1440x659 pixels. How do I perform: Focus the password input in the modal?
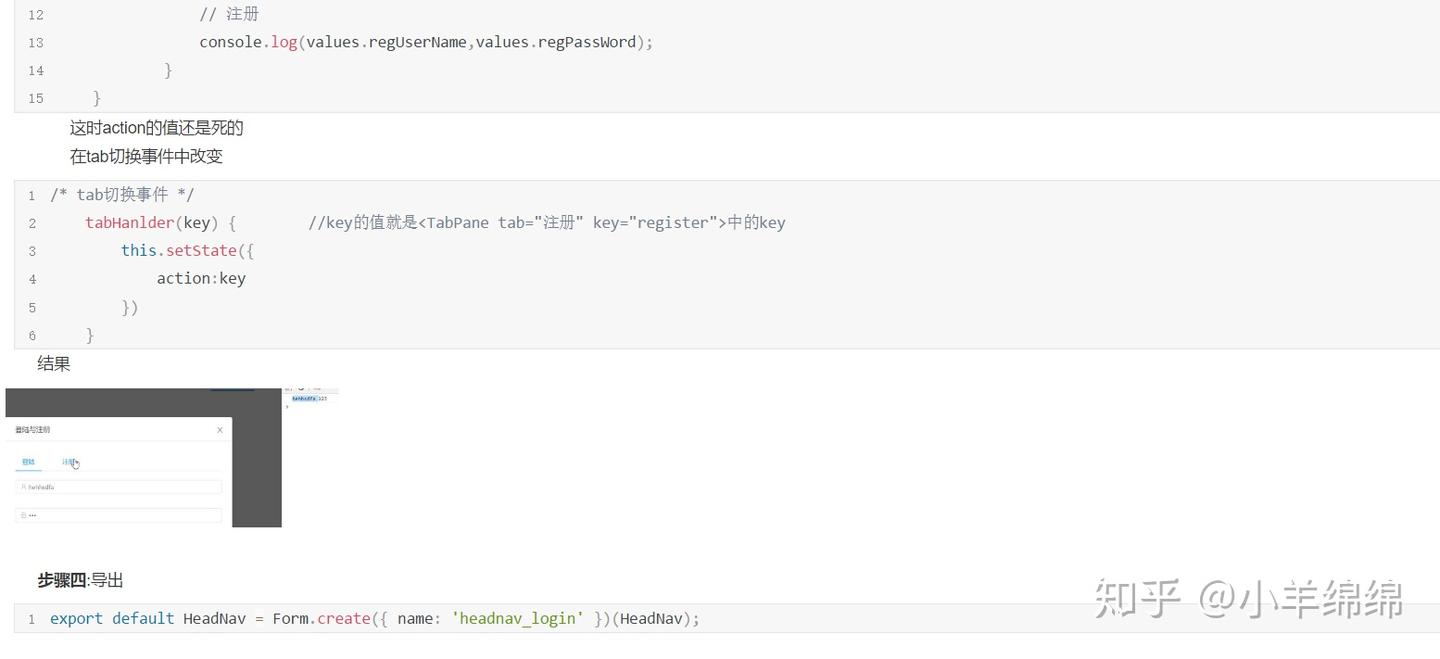coord(120,515)
